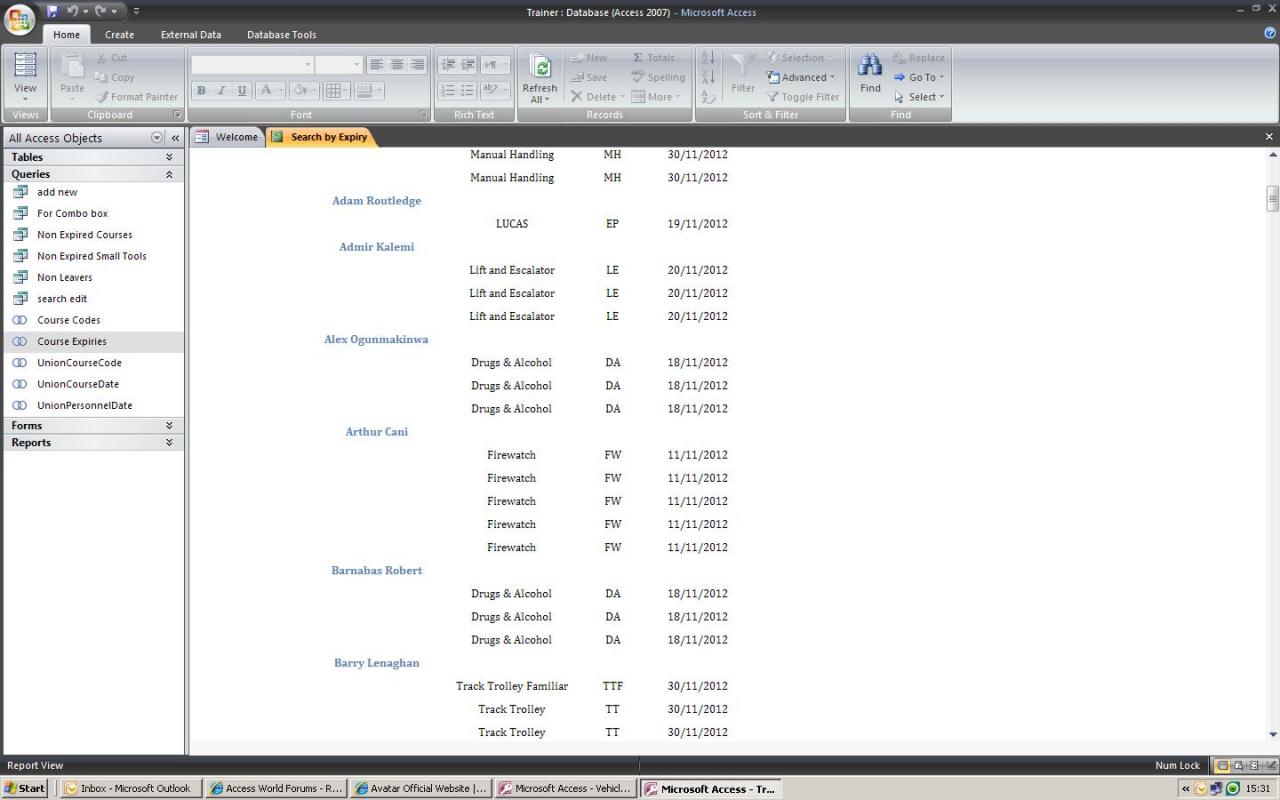The height and width of the screenshot is (800, 1280).
Task: Click the Windows Start button
Action: [25, 788]
